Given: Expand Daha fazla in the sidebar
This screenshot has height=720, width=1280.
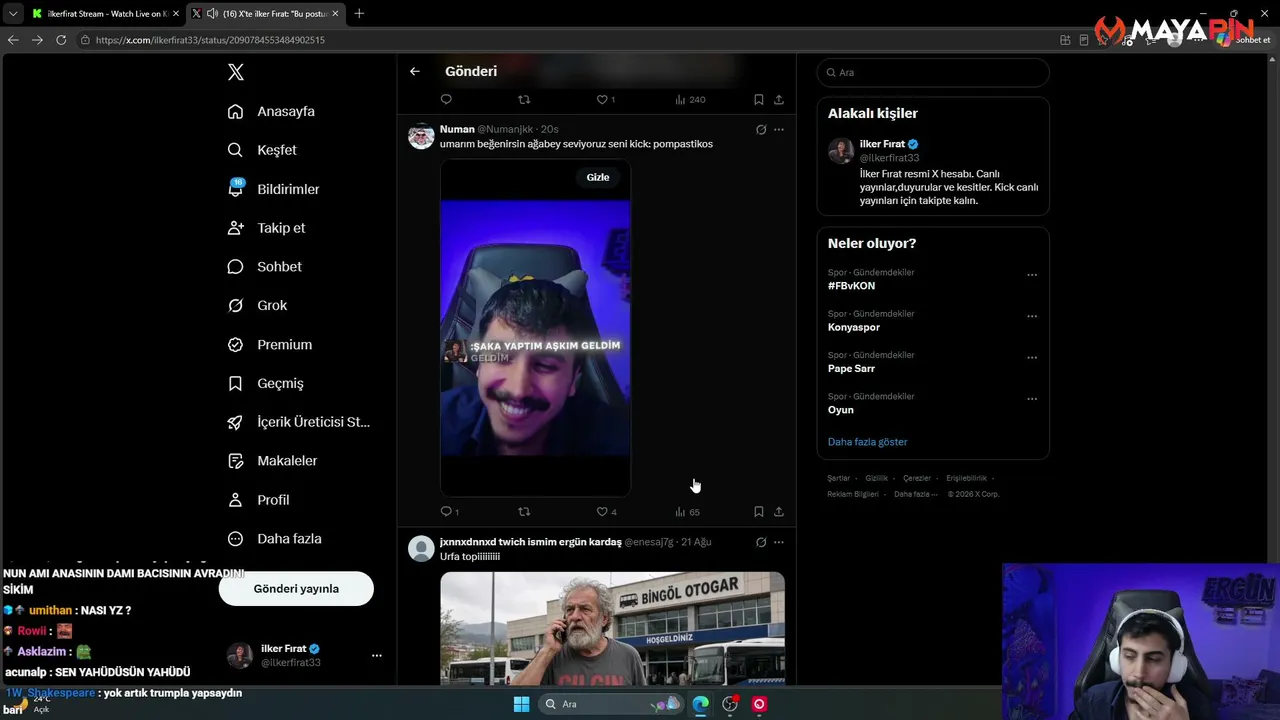Looking at the screenshot, I should [275, 539].
